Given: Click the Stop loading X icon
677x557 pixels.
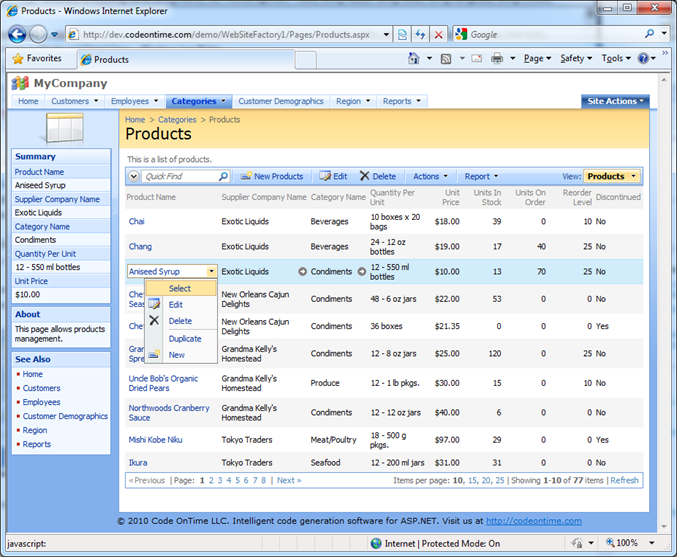Looking at the screenshot, I should click(x=439, y=34).
